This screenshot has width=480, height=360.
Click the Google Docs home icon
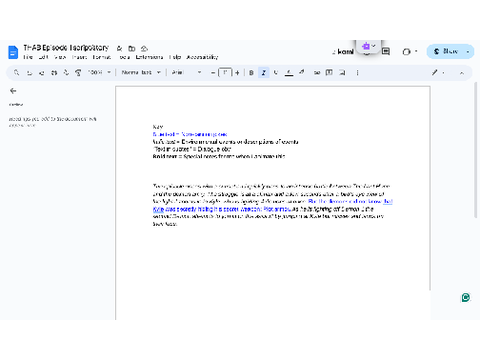click(13, 52)
